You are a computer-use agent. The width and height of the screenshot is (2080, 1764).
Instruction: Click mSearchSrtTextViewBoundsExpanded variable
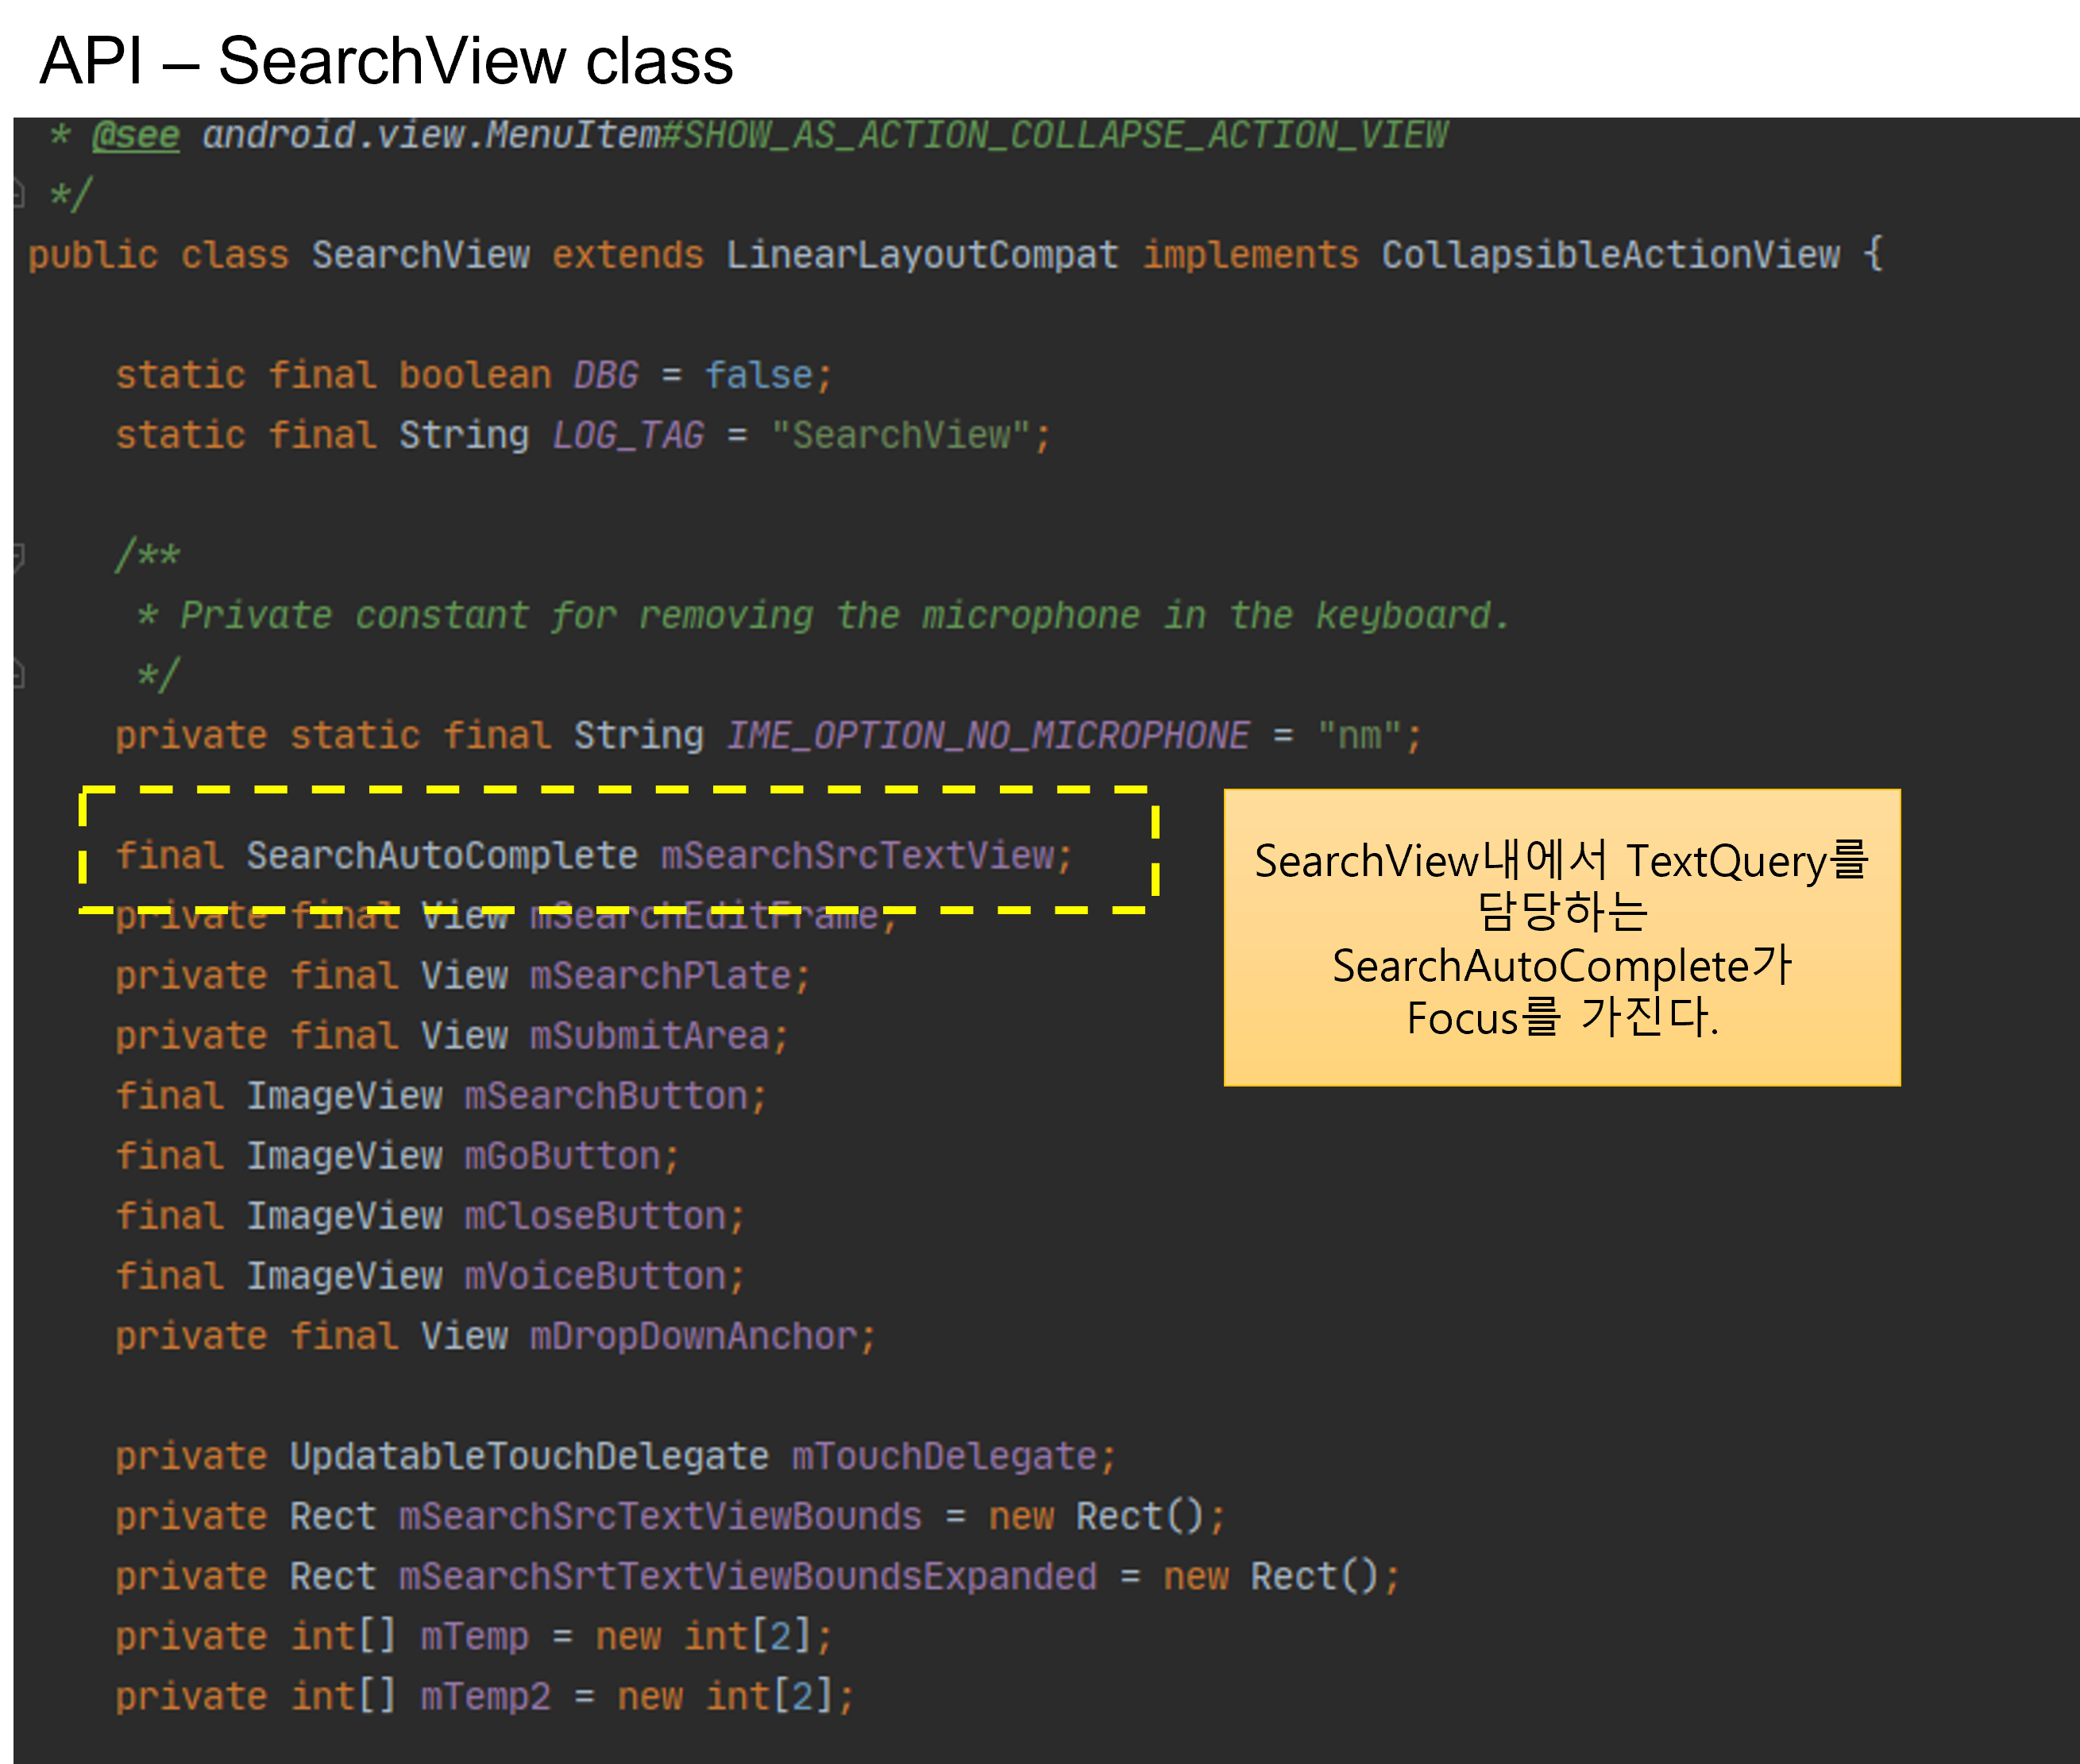coord(747,1577)
